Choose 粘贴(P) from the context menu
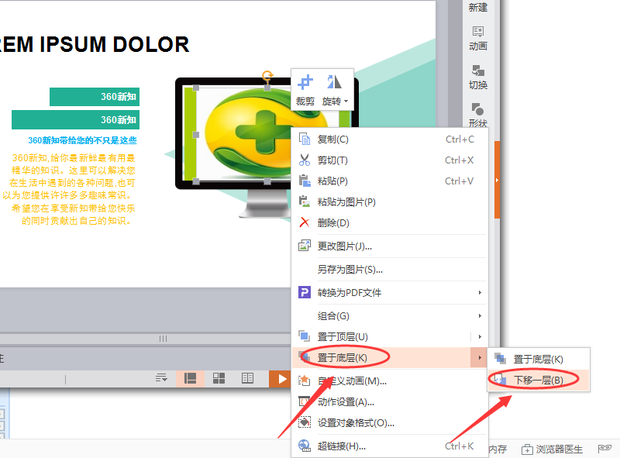Viewport: 620px width, 458px height. click(x=389, y=181)
